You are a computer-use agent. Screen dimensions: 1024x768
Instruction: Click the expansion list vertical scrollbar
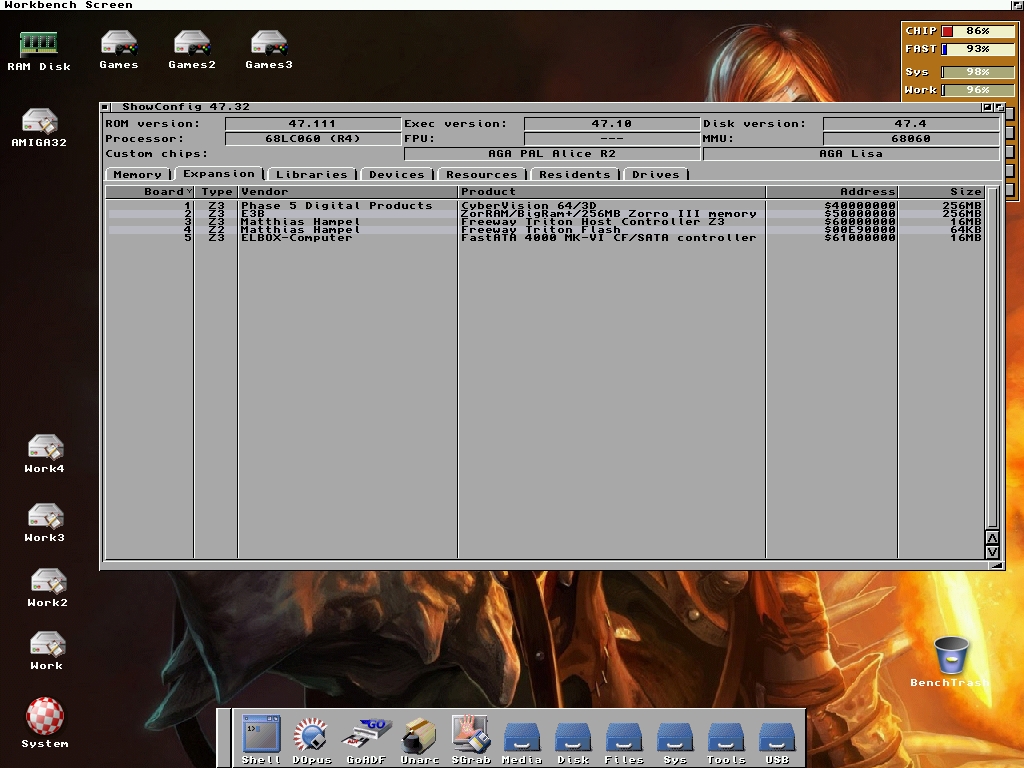992,358
